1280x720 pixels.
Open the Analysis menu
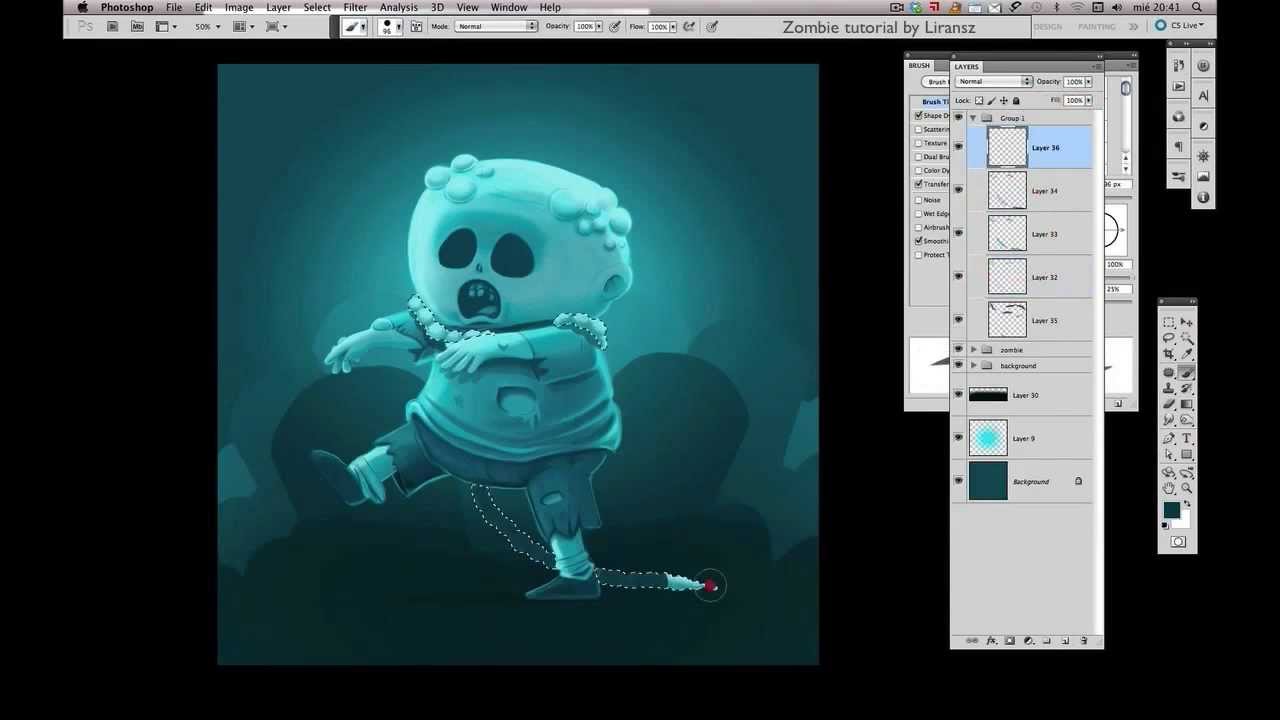coord(399,7)
